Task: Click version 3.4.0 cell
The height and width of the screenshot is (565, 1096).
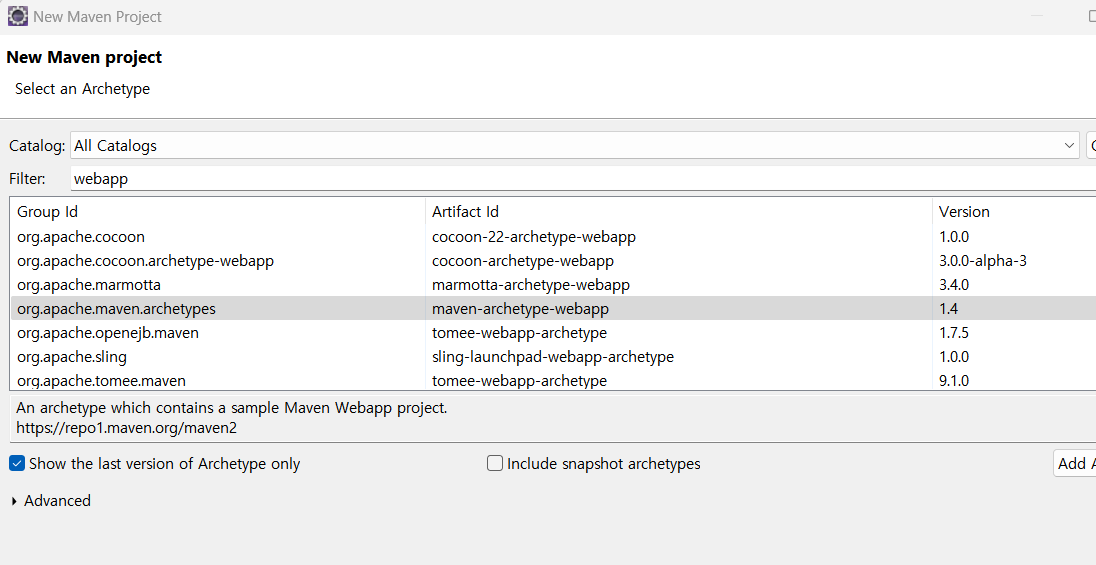Action: [x=954, y=285]
